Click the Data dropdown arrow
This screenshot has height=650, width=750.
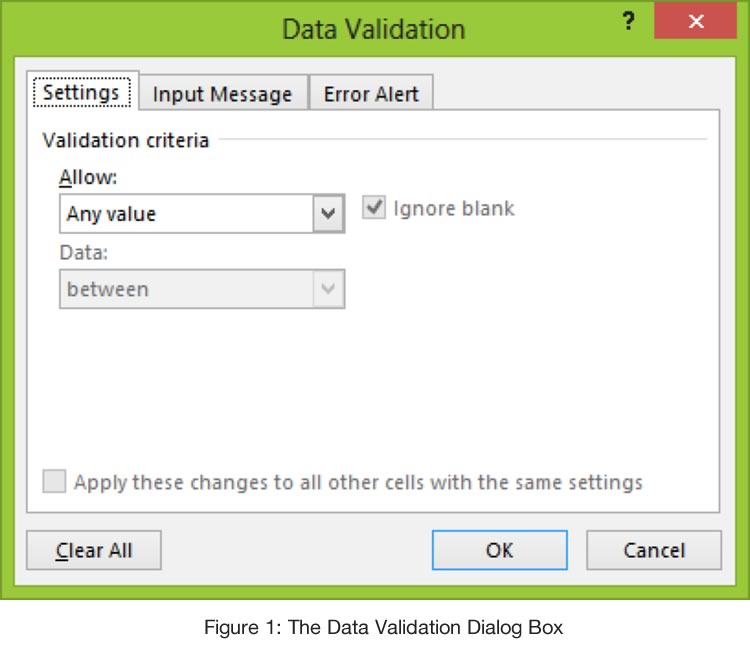pos(328,289)
